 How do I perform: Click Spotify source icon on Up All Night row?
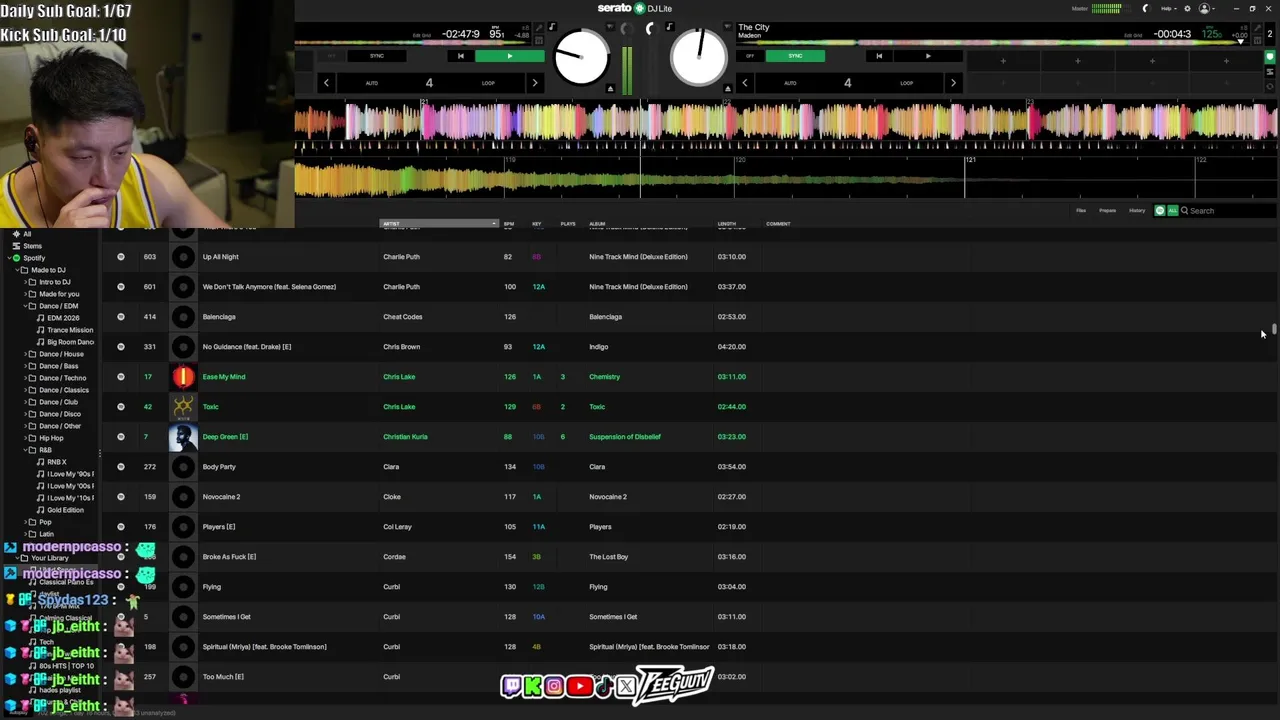(121, 257)
